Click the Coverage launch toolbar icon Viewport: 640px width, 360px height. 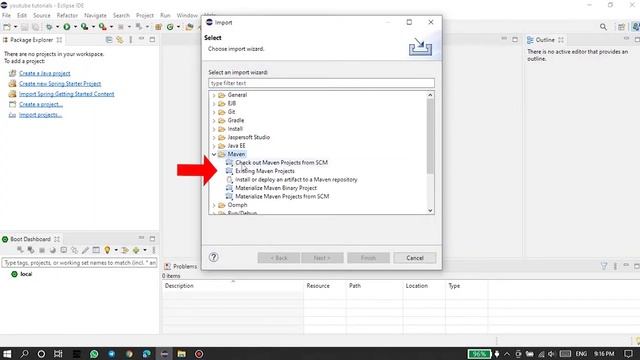[x=84, y=27]
